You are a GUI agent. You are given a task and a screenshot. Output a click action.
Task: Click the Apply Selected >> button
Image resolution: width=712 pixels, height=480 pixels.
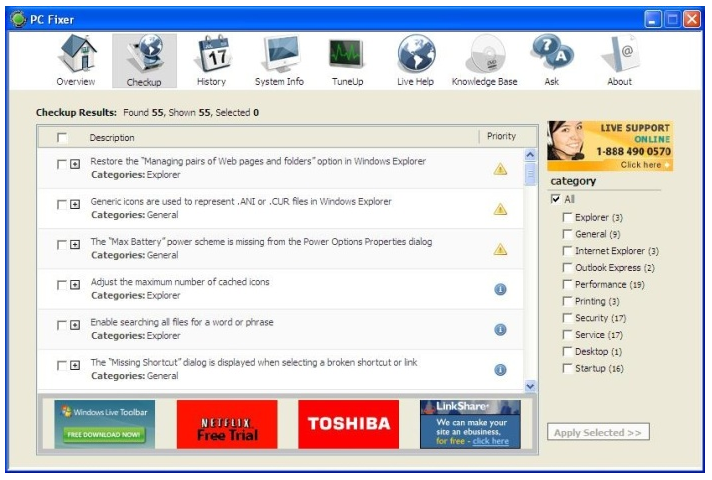(598, 432)
